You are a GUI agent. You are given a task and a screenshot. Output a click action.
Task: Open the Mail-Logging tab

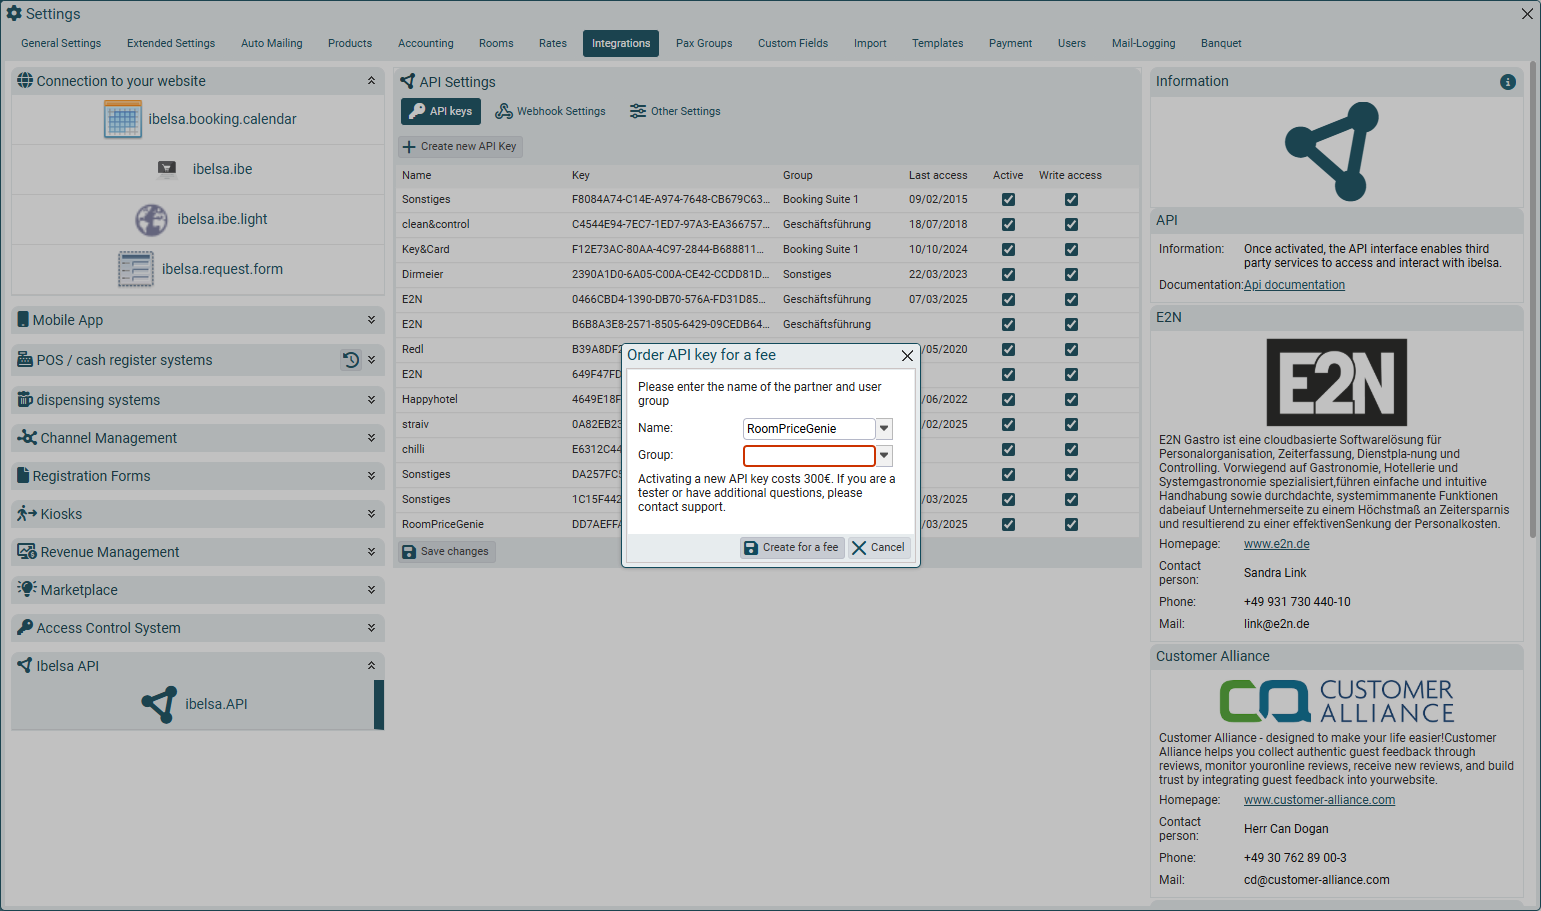1143,43
